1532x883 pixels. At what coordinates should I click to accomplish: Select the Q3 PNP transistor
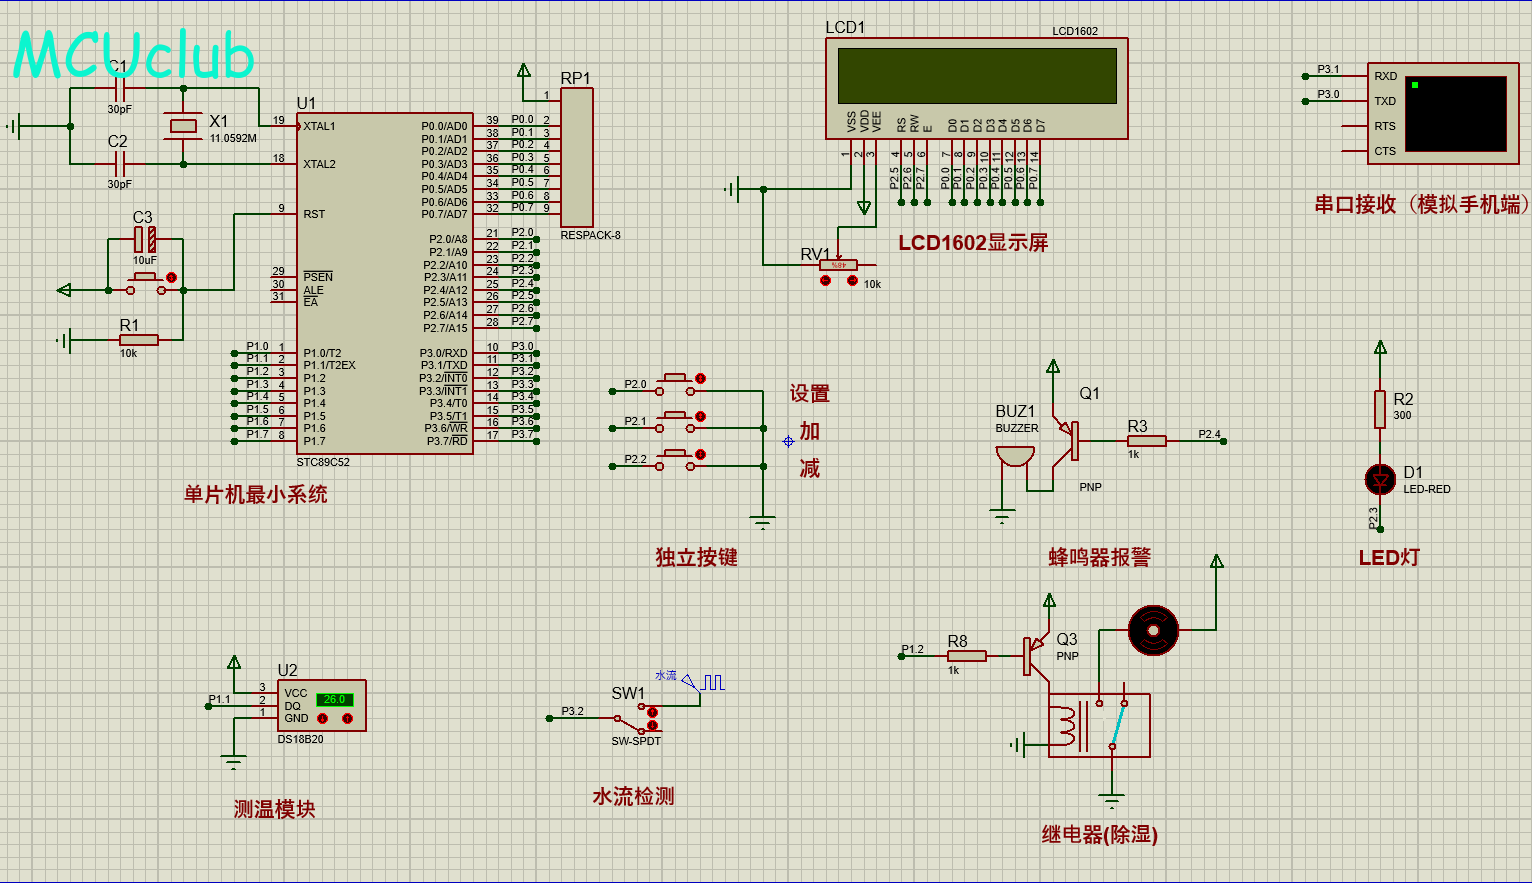click(1034, 656)
